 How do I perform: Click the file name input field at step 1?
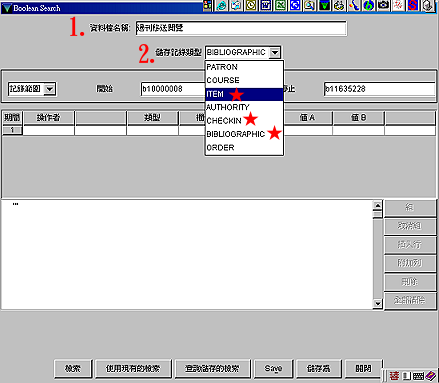click(x=241, y=28)
